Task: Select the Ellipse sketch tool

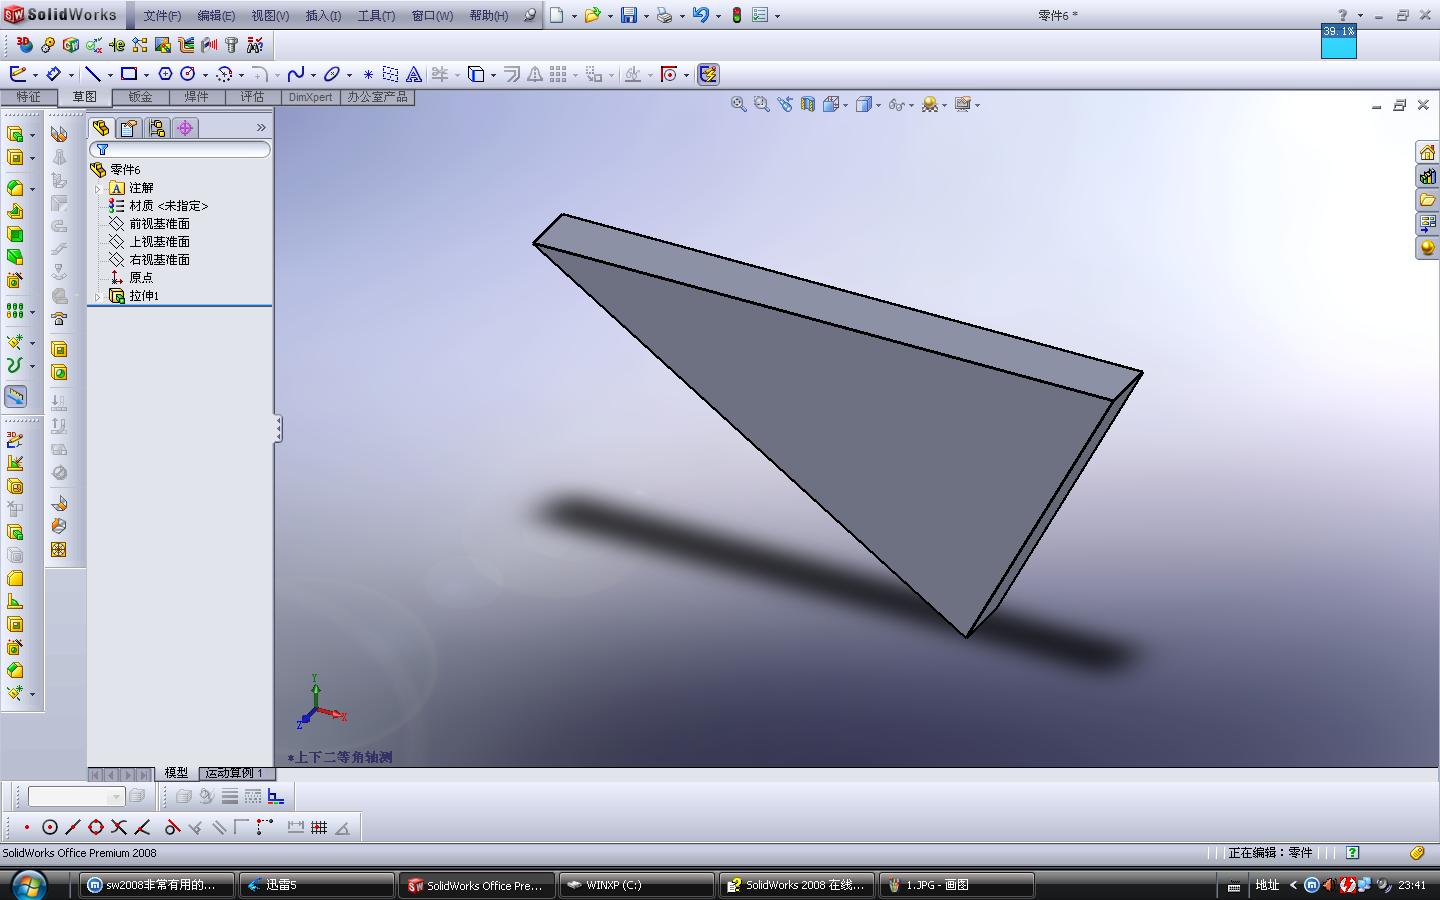Action: pyautogui.click(x=332, y=74)
